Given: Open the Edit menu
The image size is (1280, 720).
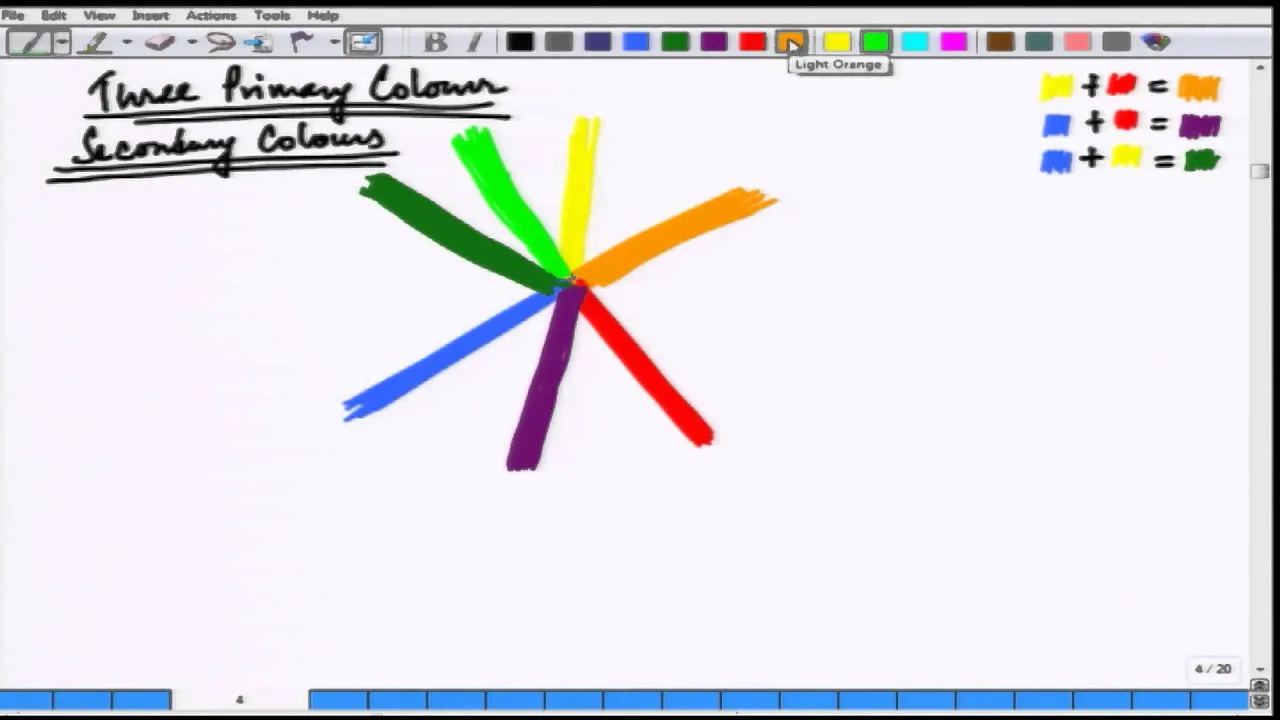Looking at the screenshot, I should click(53, 15).
